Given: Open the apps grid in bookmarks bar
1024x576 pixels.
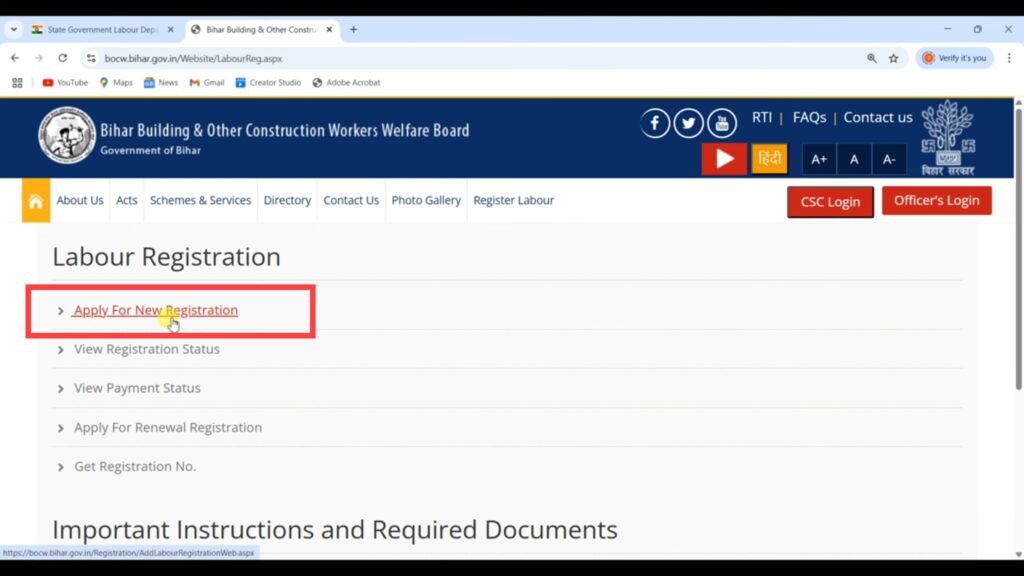Looking at the screenshot, I should point(18,83).
